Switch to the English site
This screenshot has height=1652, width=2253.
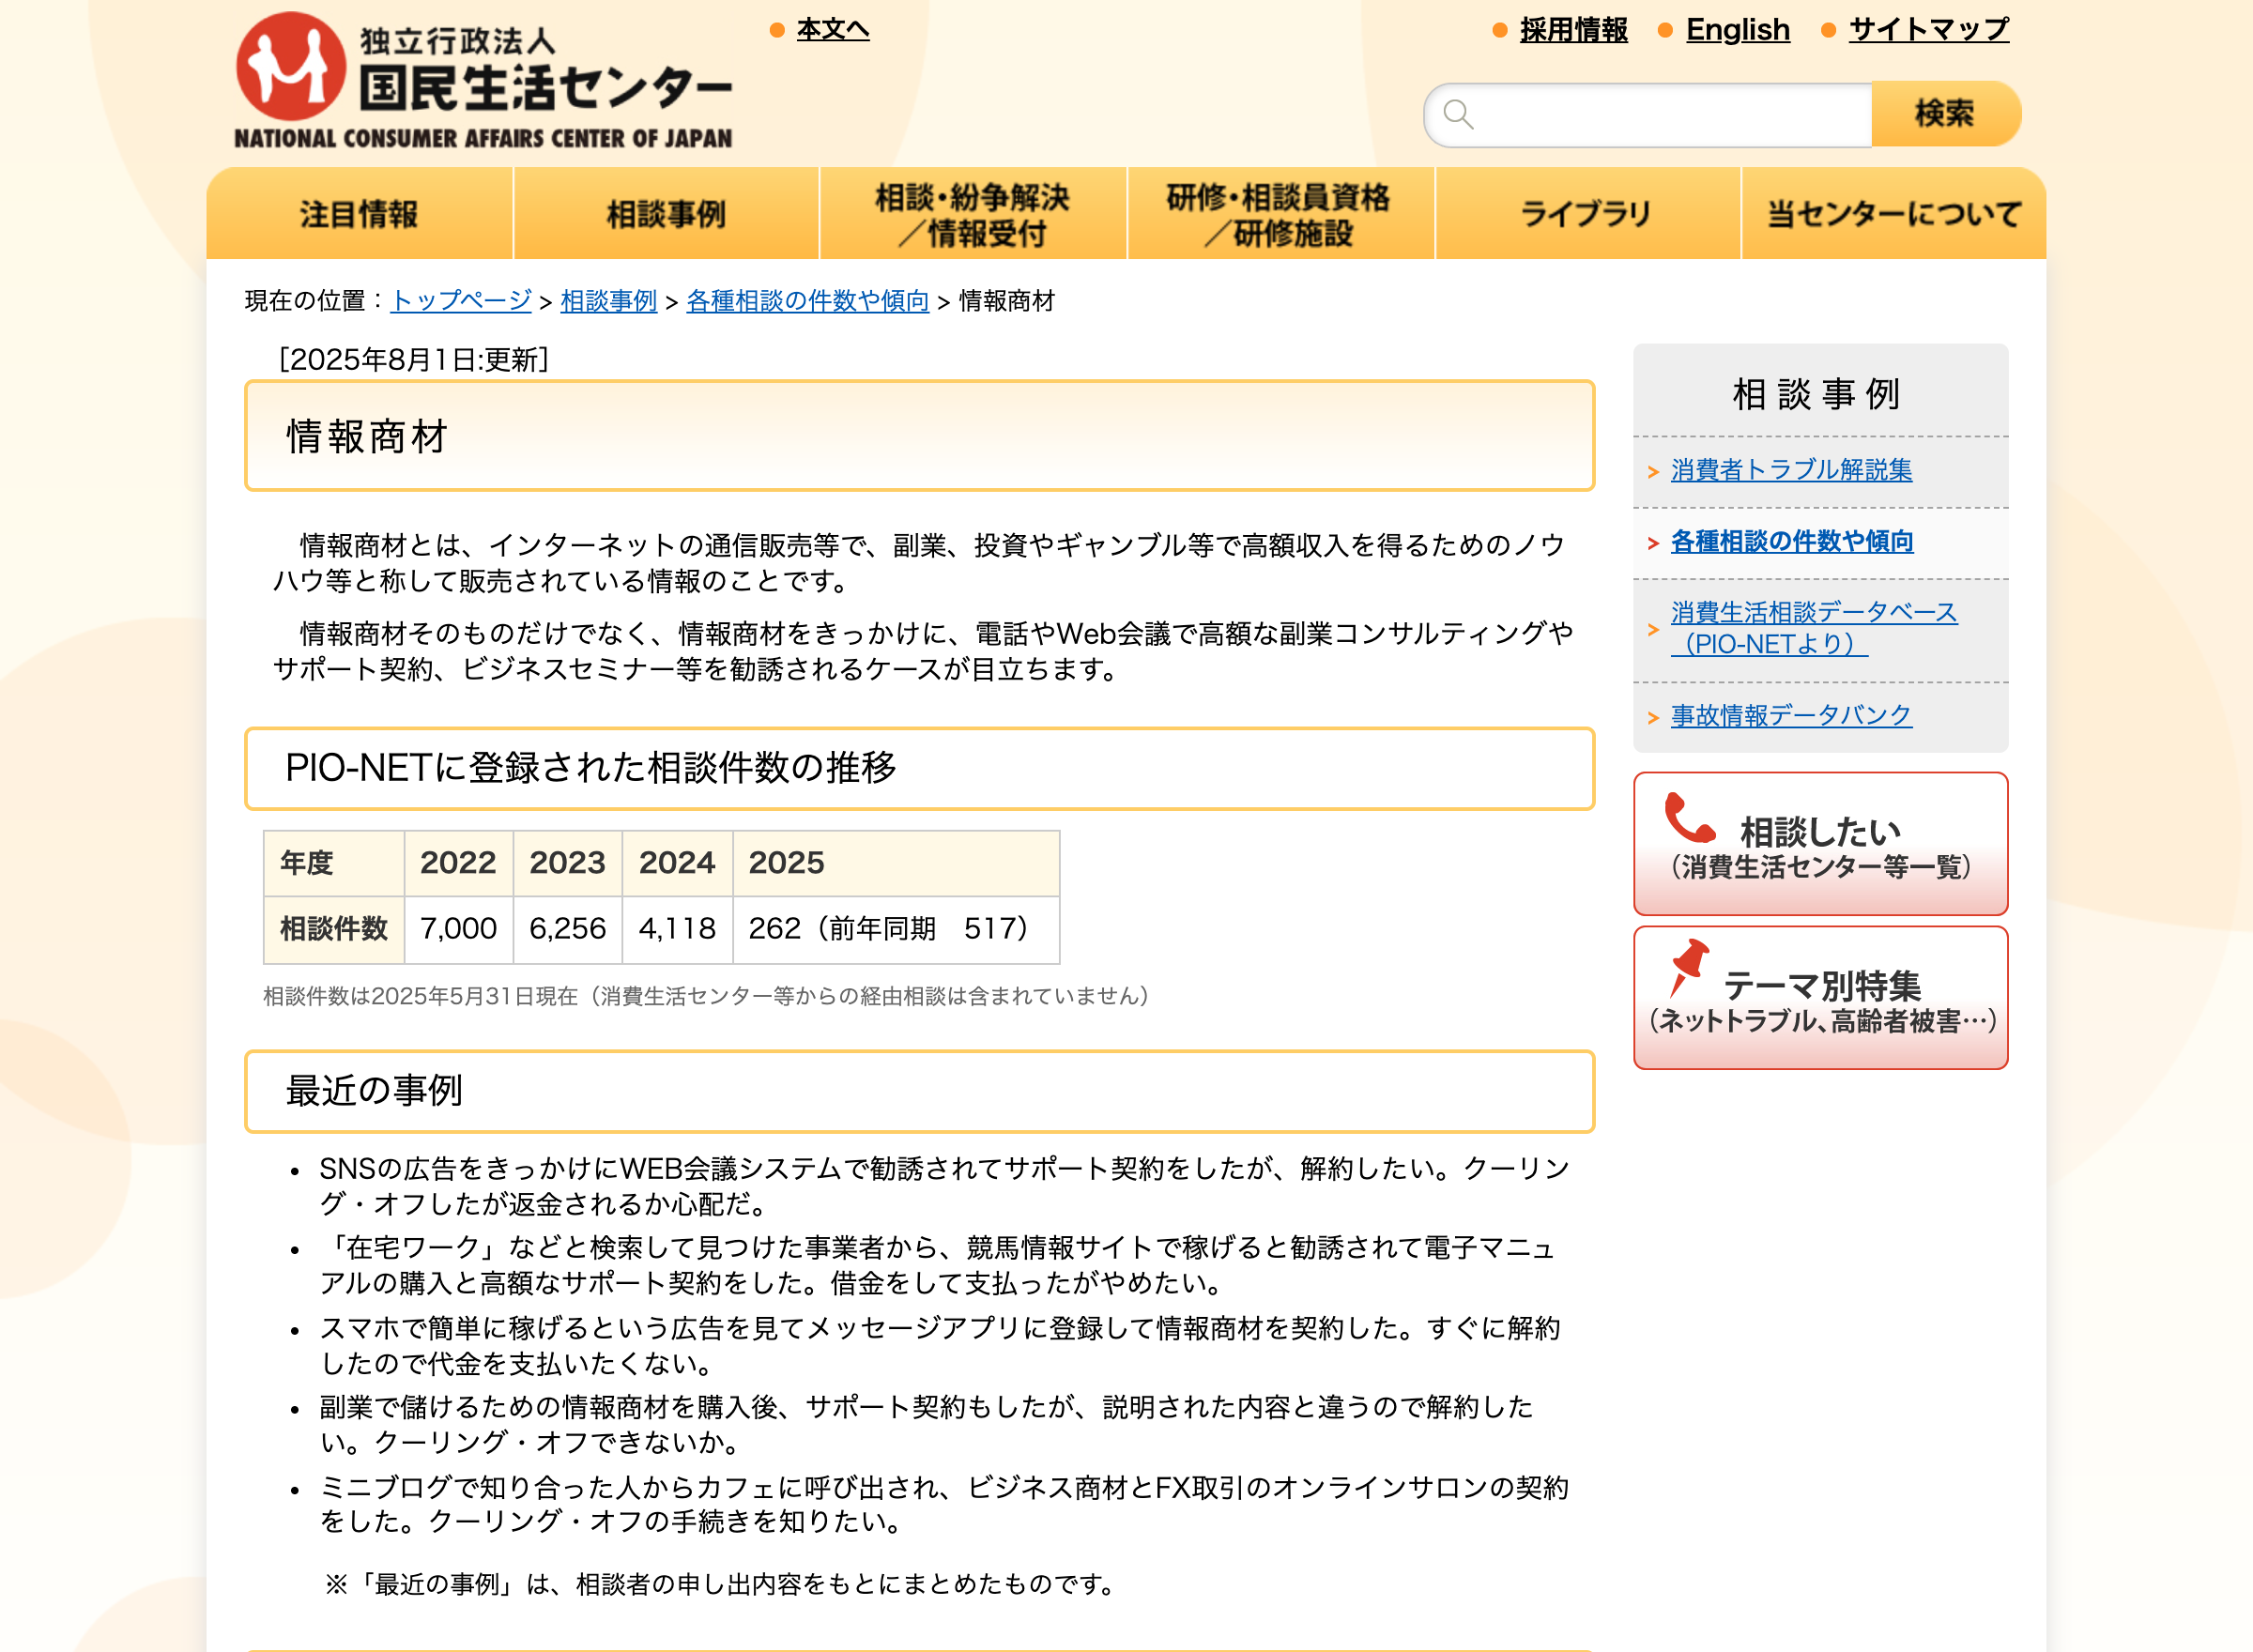(x=1738, y=30)
